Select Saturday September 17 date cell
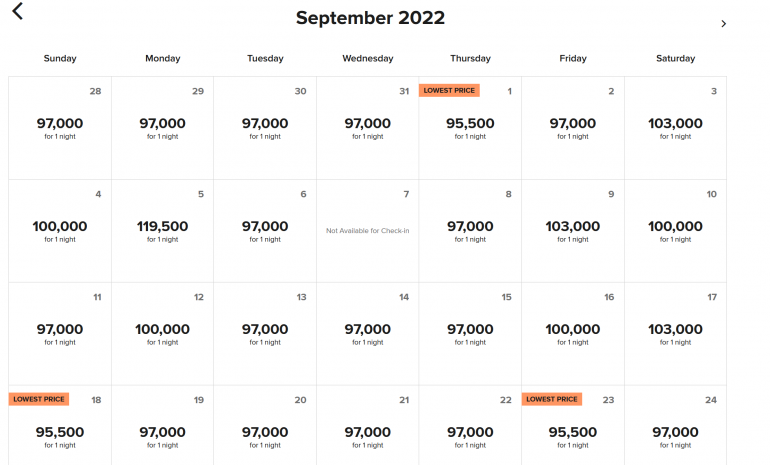Viewport: 770px width, 465px height. [x=675, y=333]
